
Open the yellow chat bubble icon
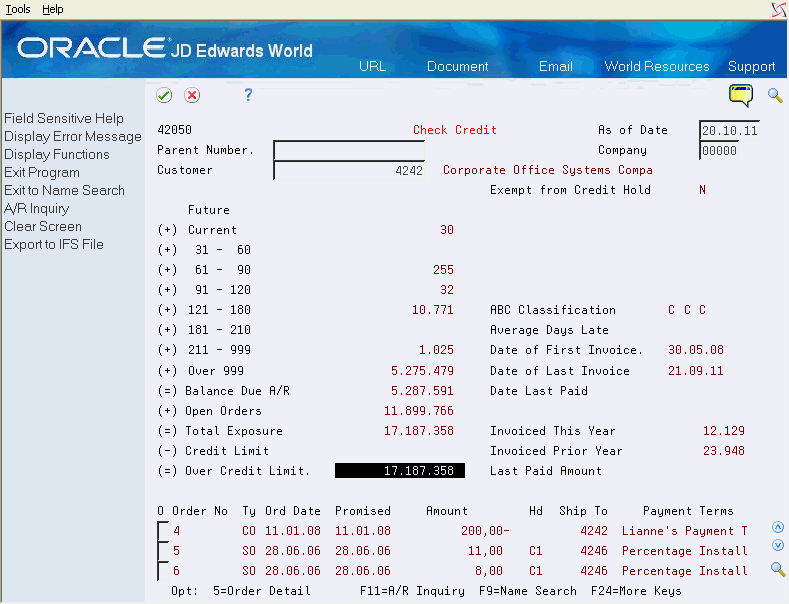741,95
